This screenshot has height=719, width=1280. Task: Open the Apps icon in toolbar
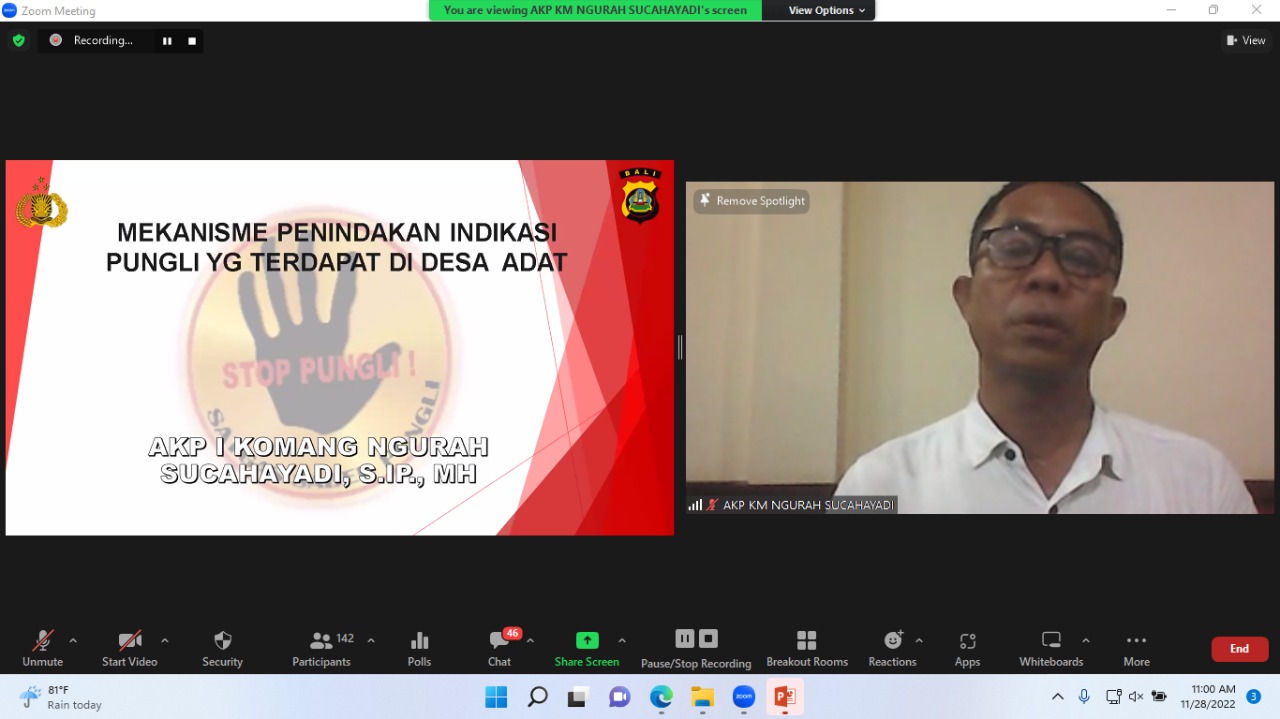point(967,649)
